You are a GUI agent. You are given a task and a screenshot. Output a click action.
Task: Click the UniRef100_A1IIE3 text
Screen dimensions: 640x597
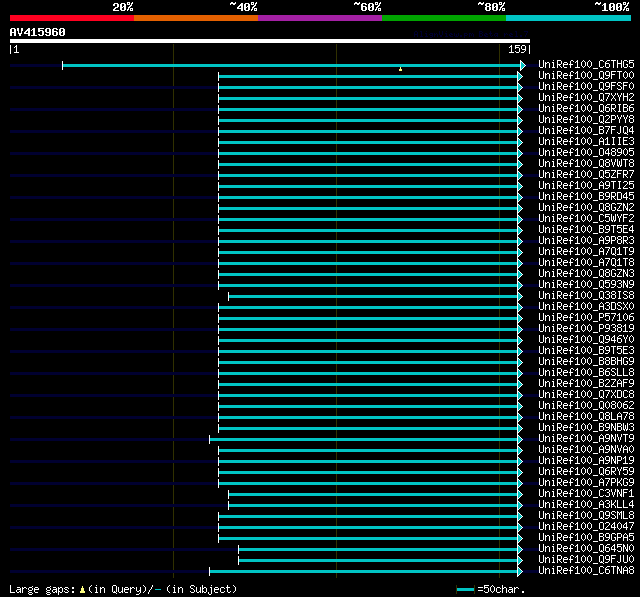(586, 142)
